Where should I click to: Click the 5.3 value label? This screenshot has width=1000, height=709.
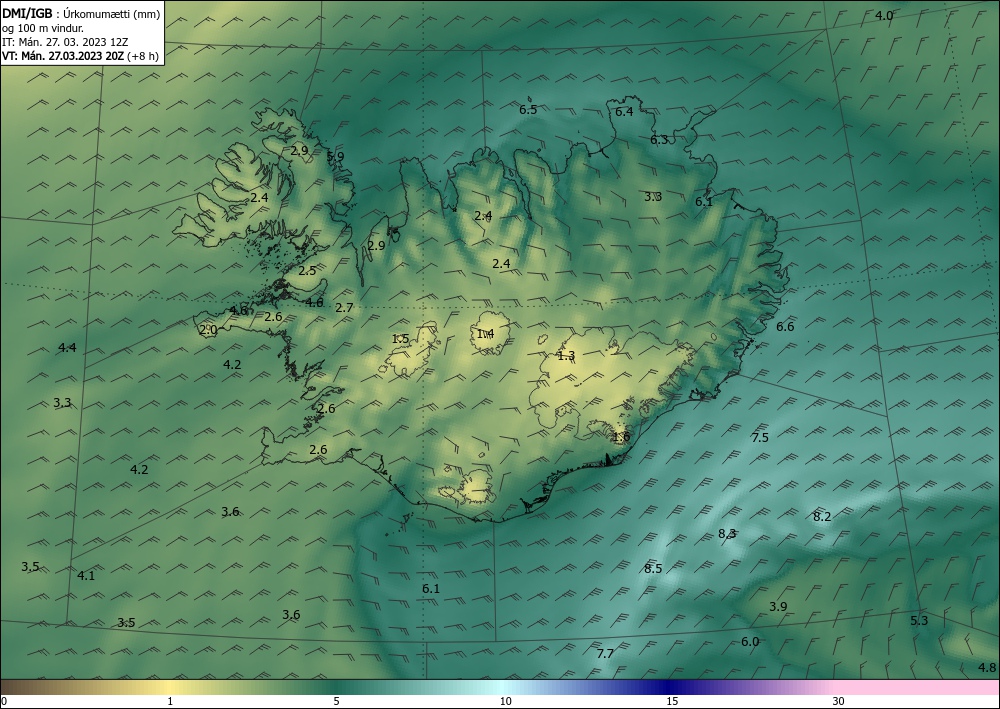(x=919, y=620)
